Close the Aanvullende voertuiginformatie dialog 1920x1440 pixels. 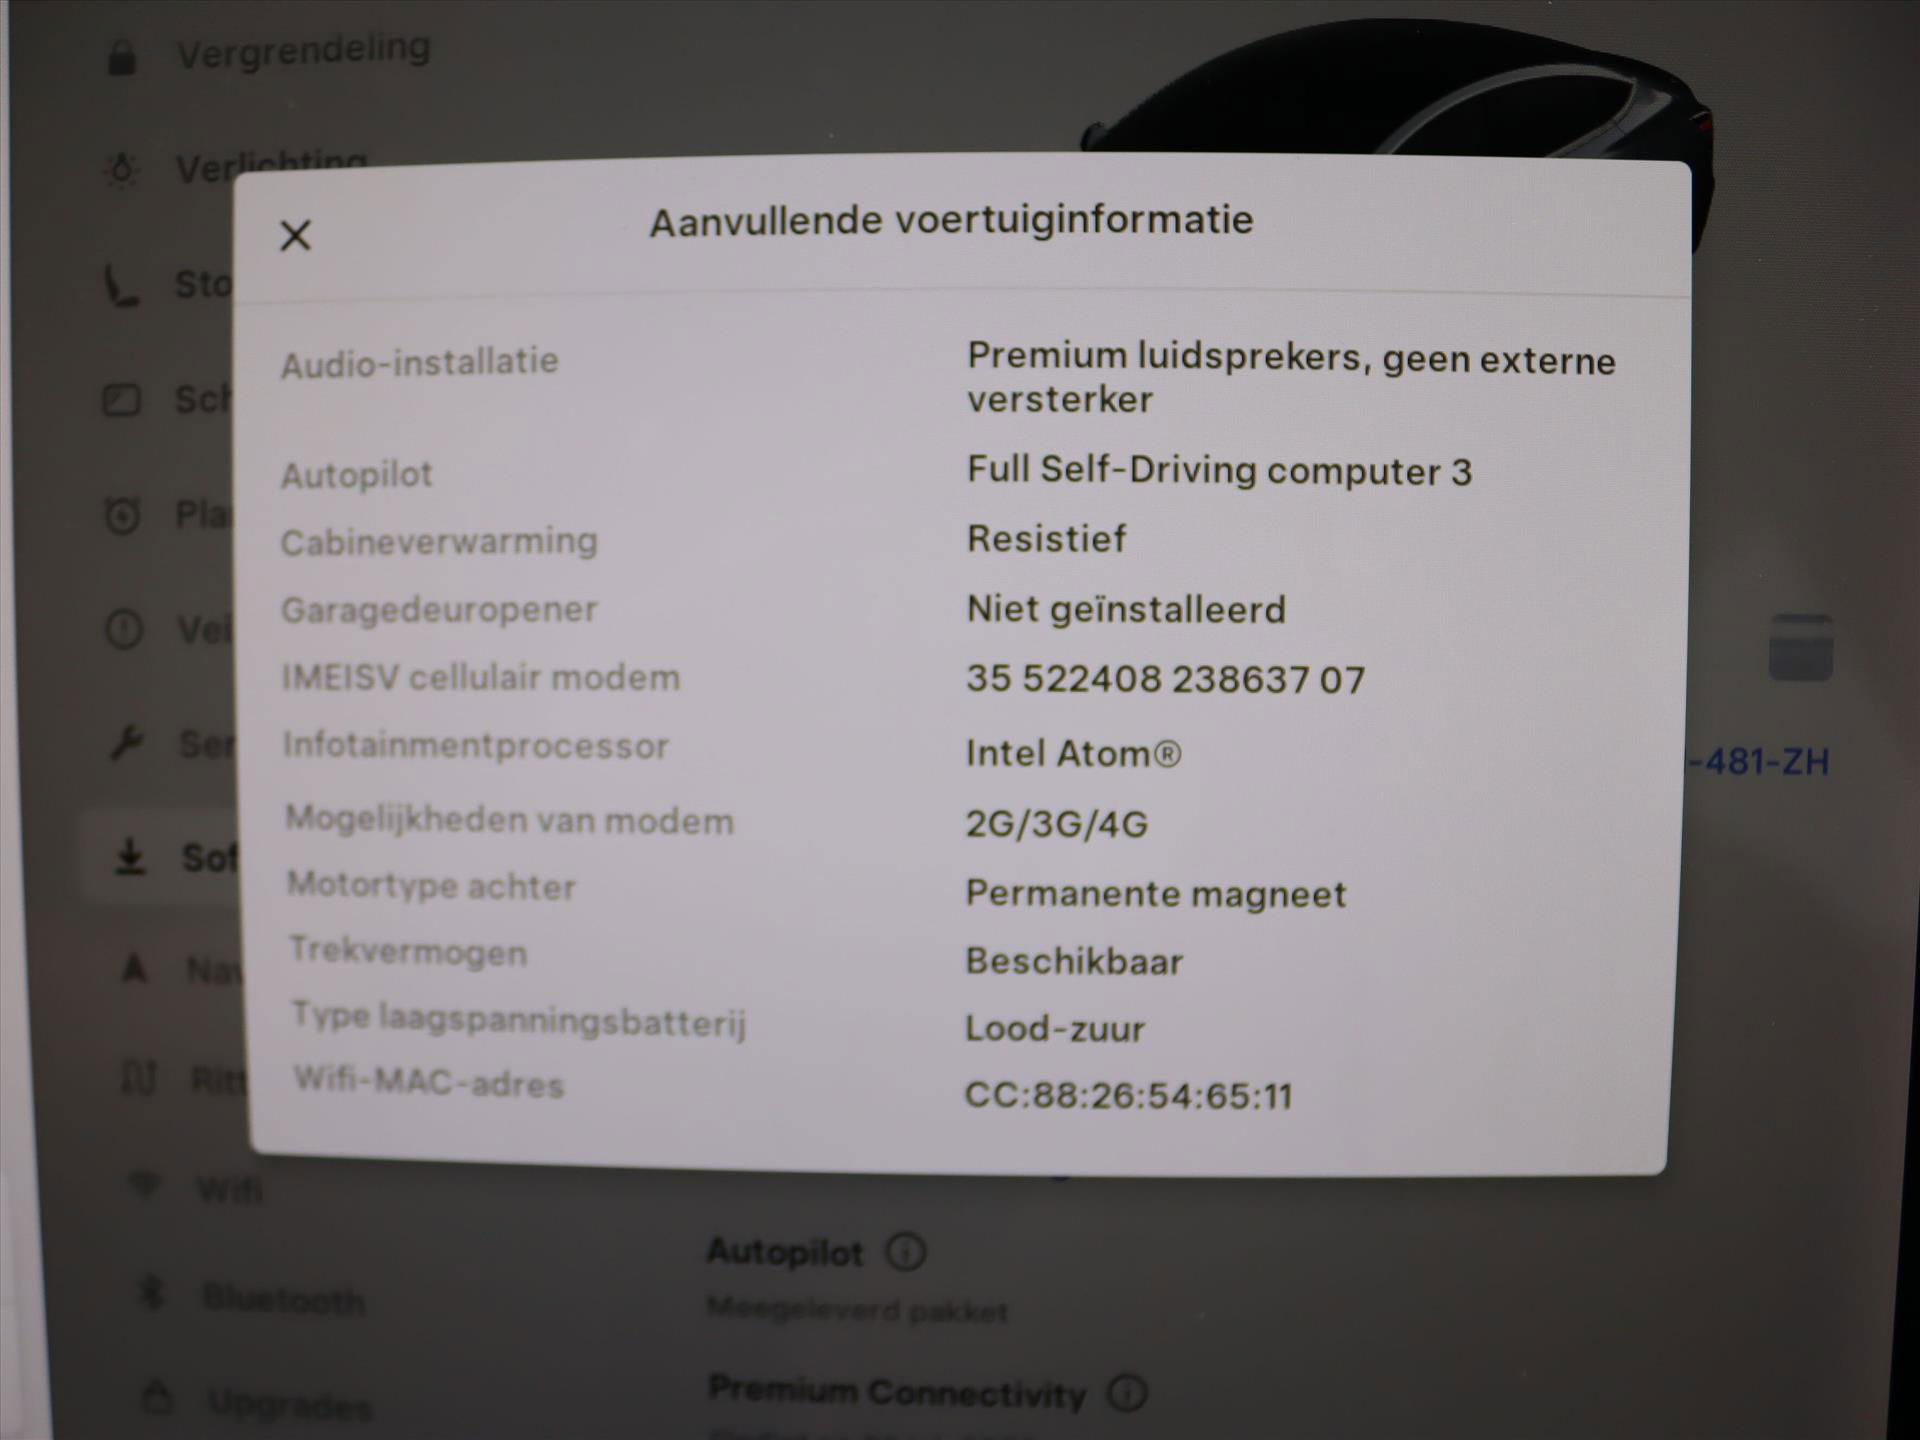point(295,236)
